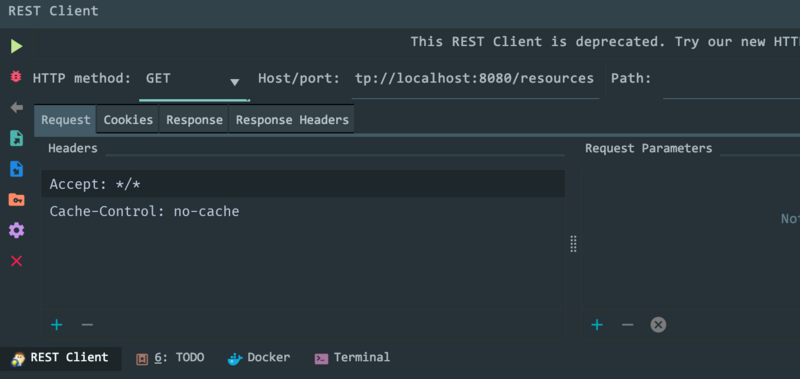
Task: Click the gray back arrow icon
Action: pyautogui.click(x=16, y=107)
